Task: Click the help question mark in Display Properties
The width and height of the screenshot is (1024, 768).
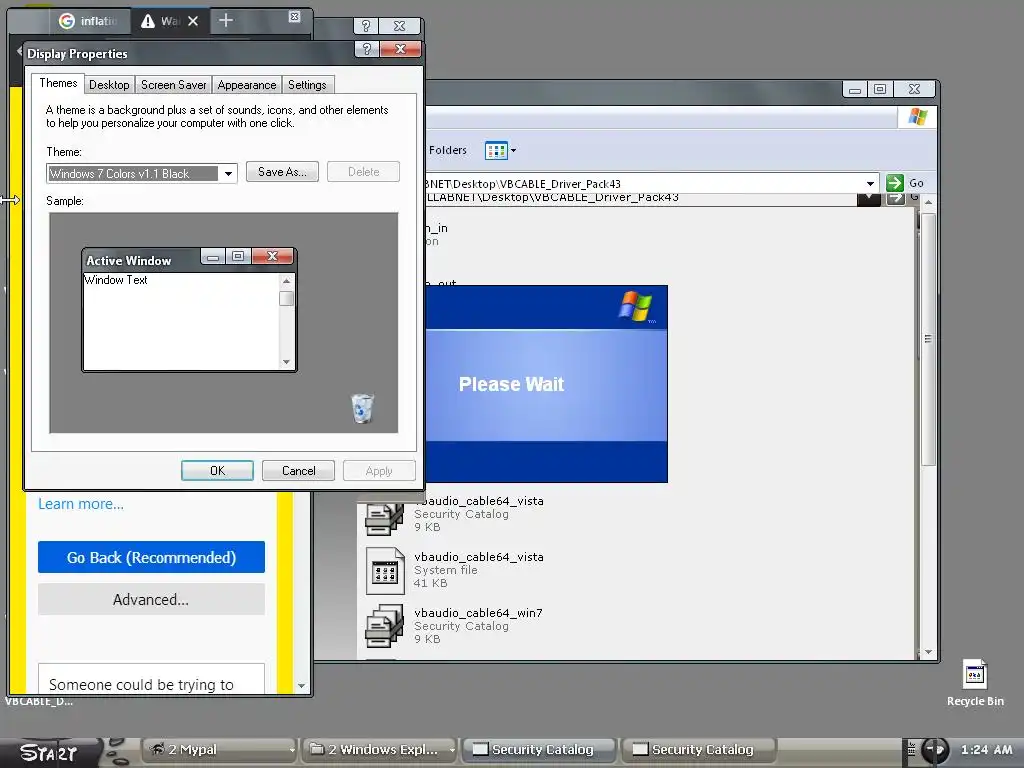Action: point(366,49)
